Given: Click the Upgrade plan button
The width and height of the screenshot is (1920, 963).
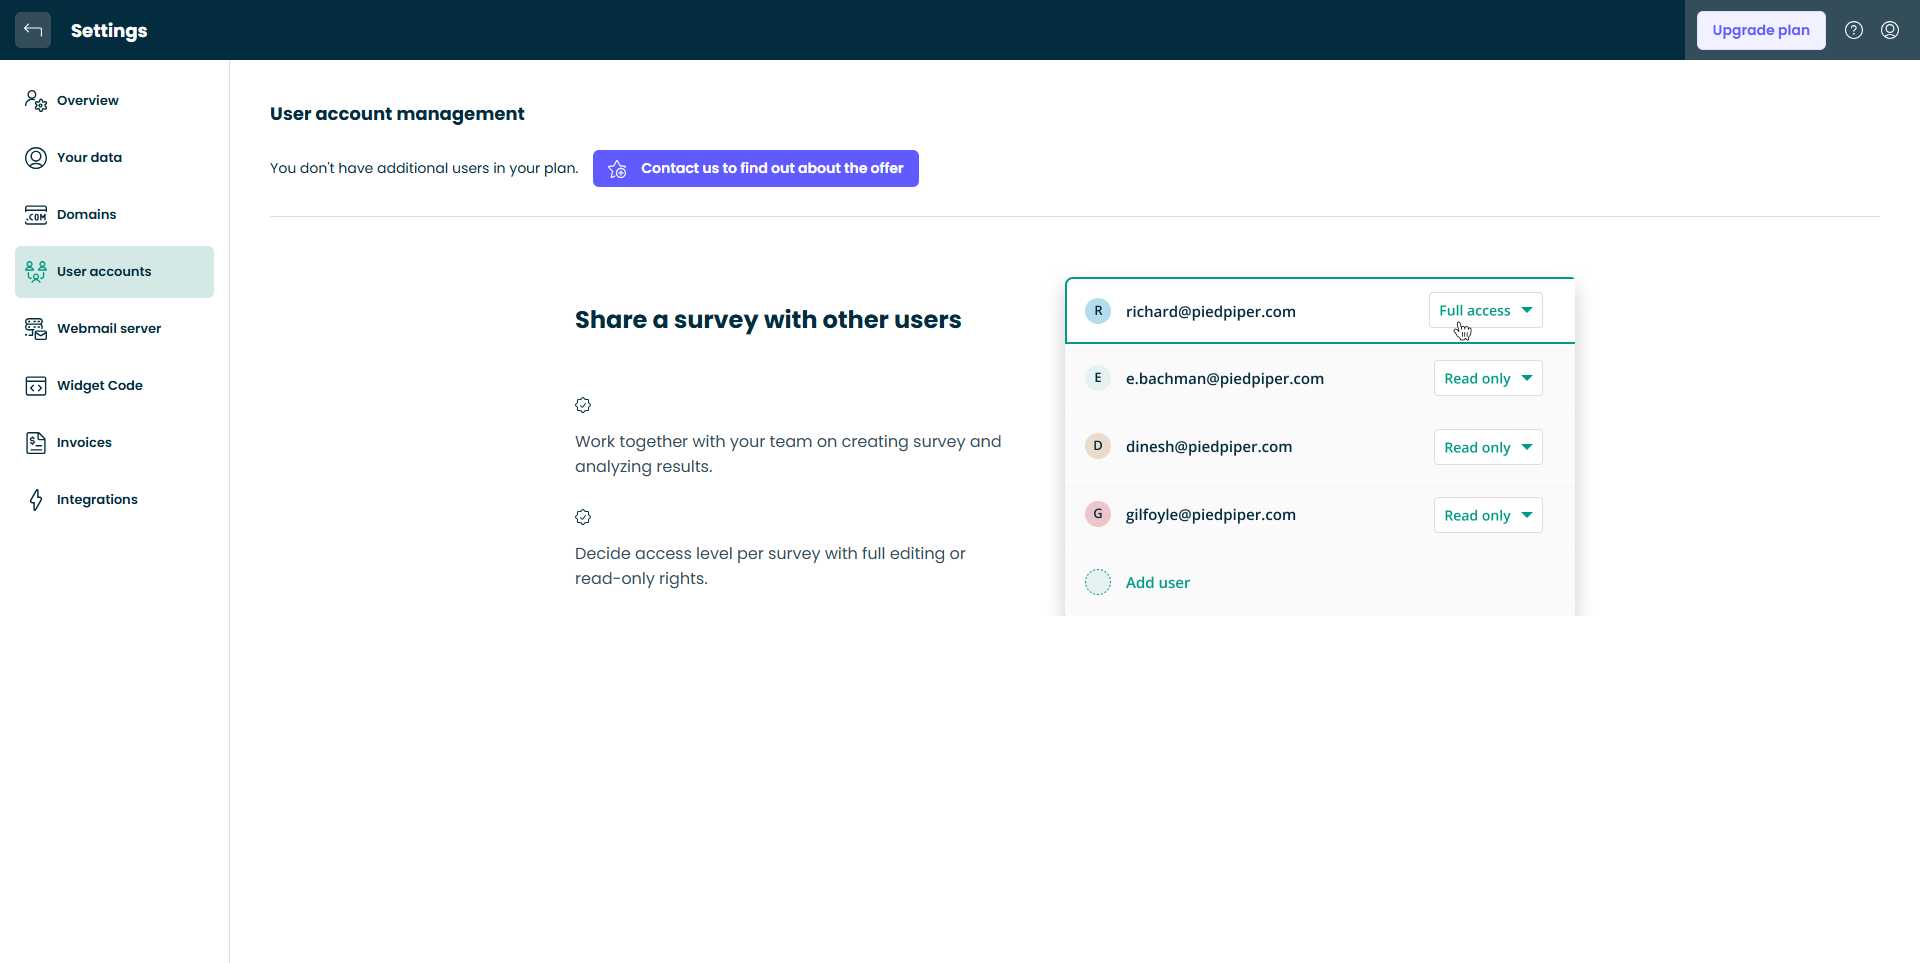Looking at the screenshot, I should (x=1760, y=30).
